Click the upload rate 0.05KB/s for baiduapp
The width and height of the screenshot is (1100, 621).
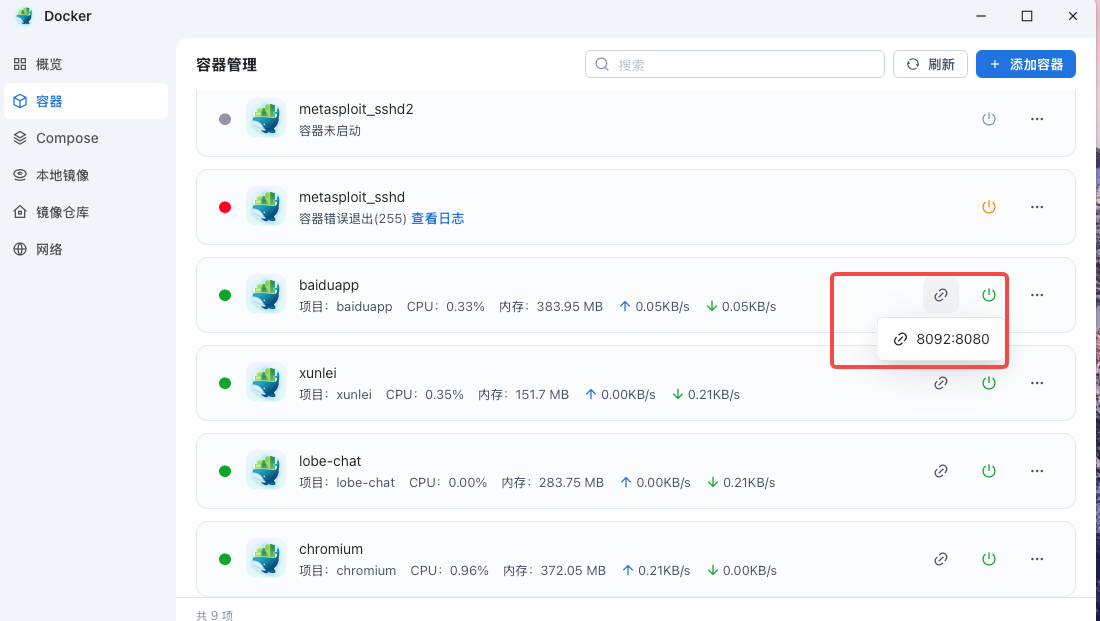pos(655,307)
